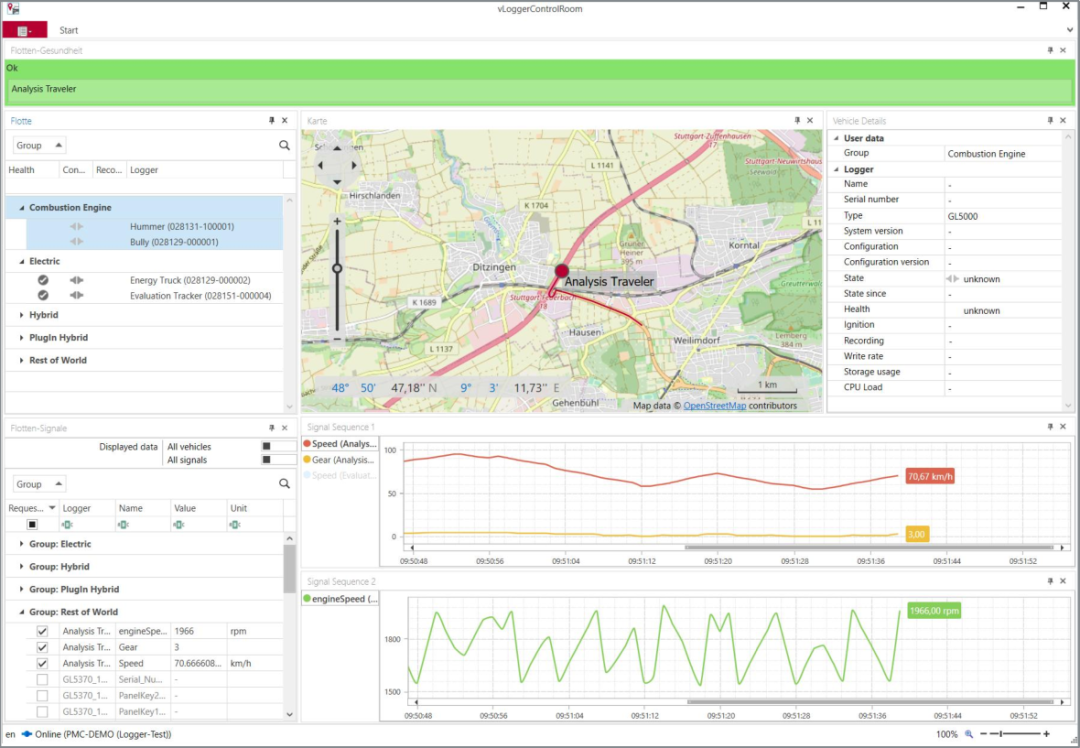Viewport: 1080px width, 748px height.
Task: Open the Group dropdown in Flotte panel
Action: 39,145
